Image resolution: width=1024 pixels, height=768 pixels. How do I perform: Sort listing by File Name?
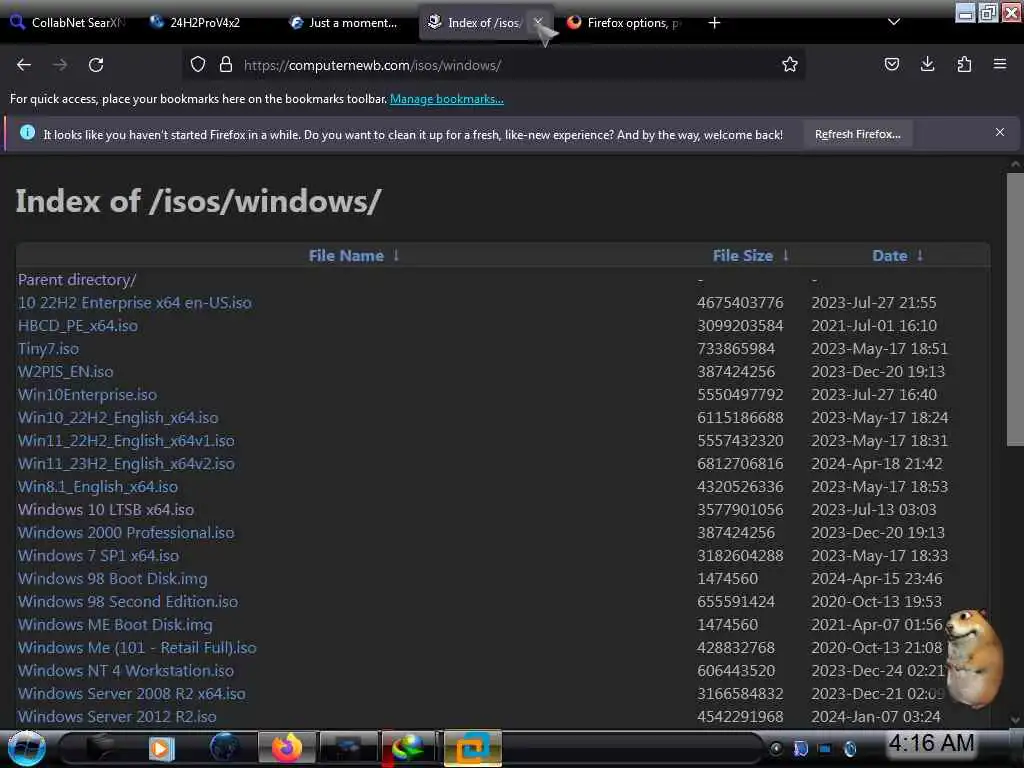pos(346,255)
